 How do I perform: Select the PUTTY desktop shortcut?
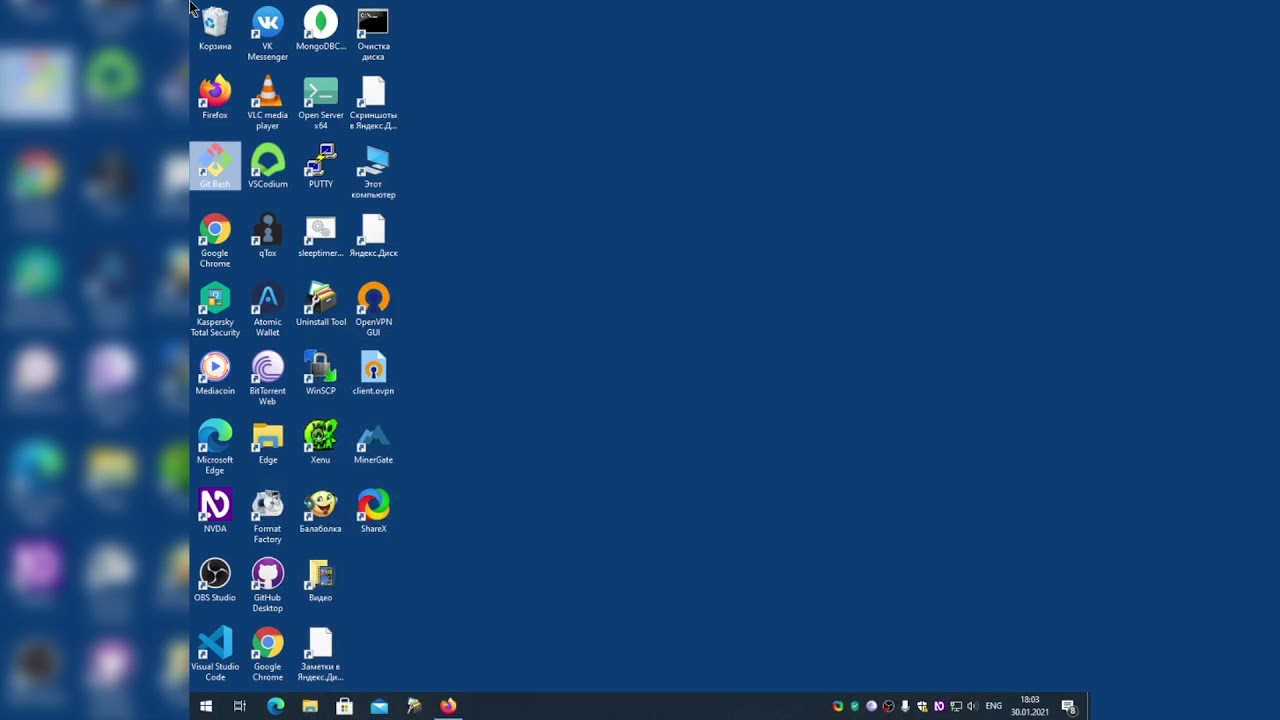coord(320,167)
